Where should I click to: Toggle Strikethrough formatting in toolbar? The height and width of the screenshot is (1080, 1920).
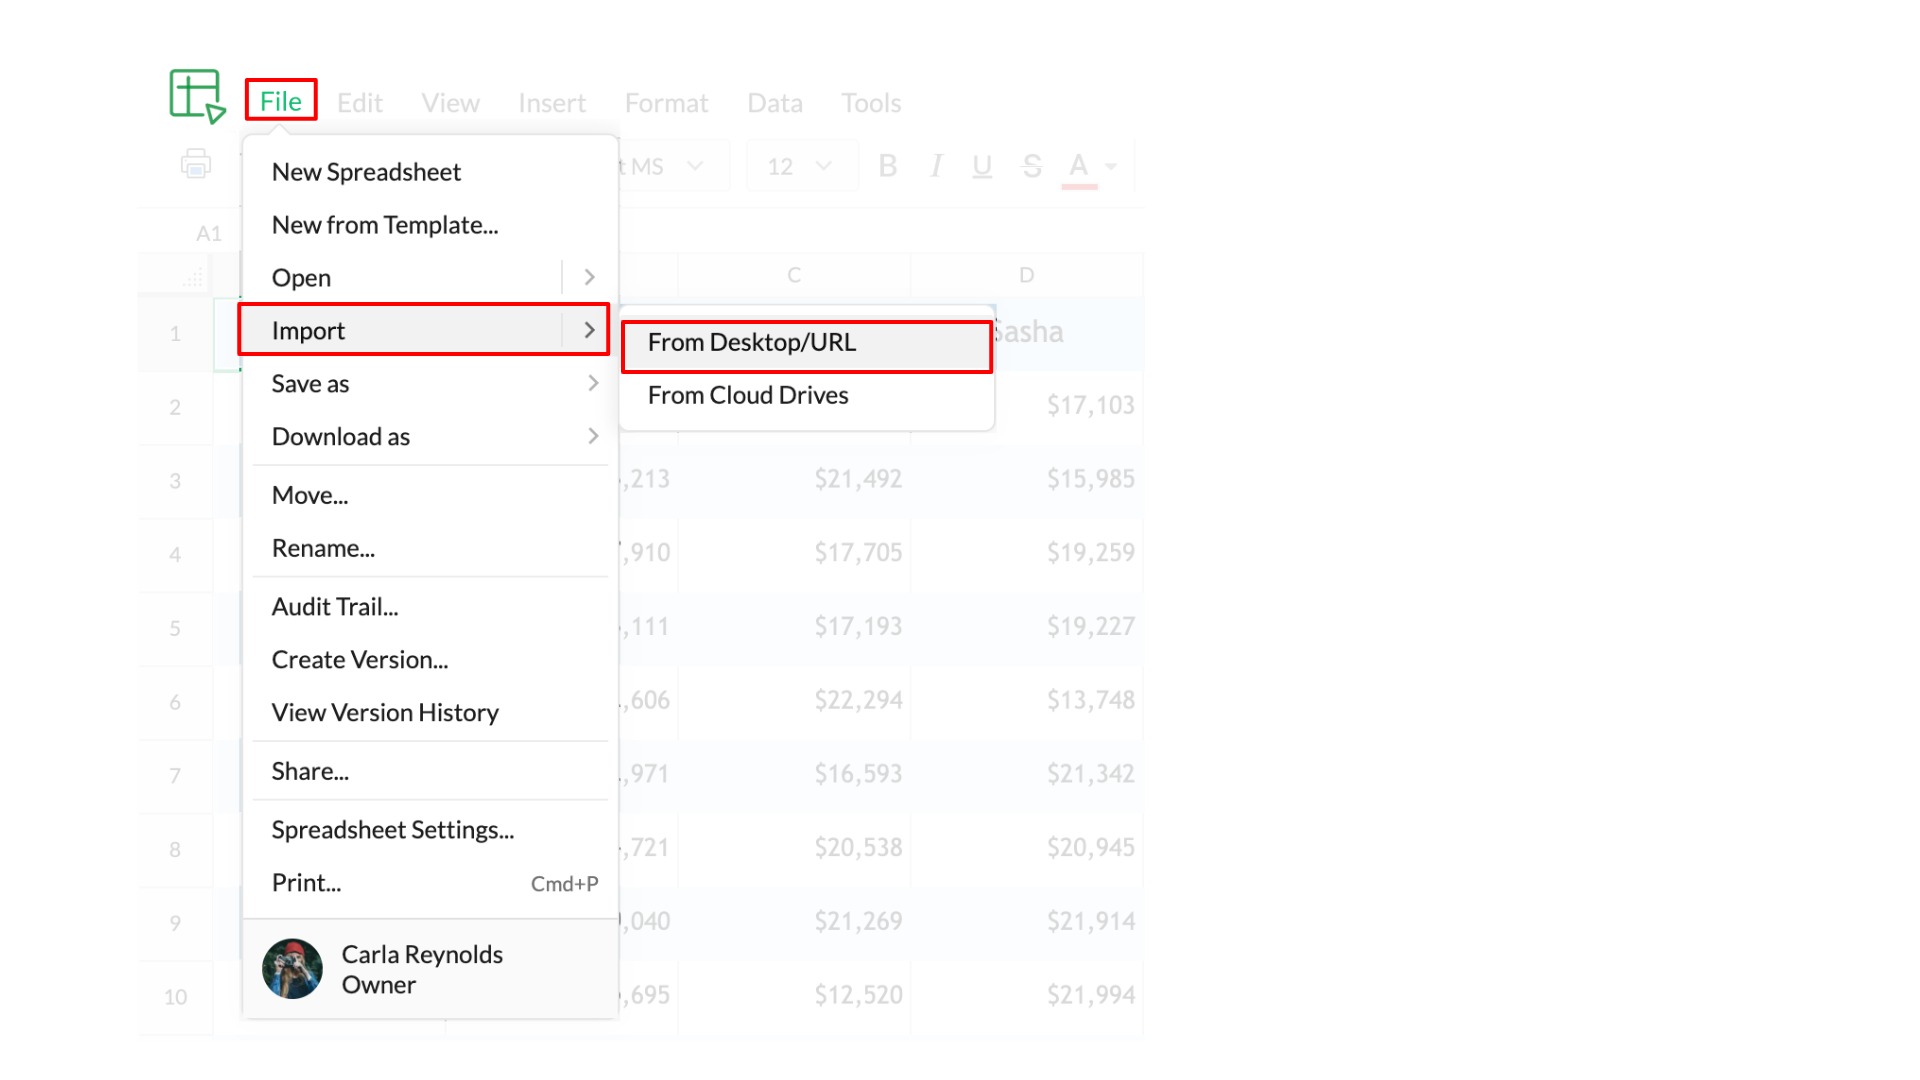(x=1032, y=166)
